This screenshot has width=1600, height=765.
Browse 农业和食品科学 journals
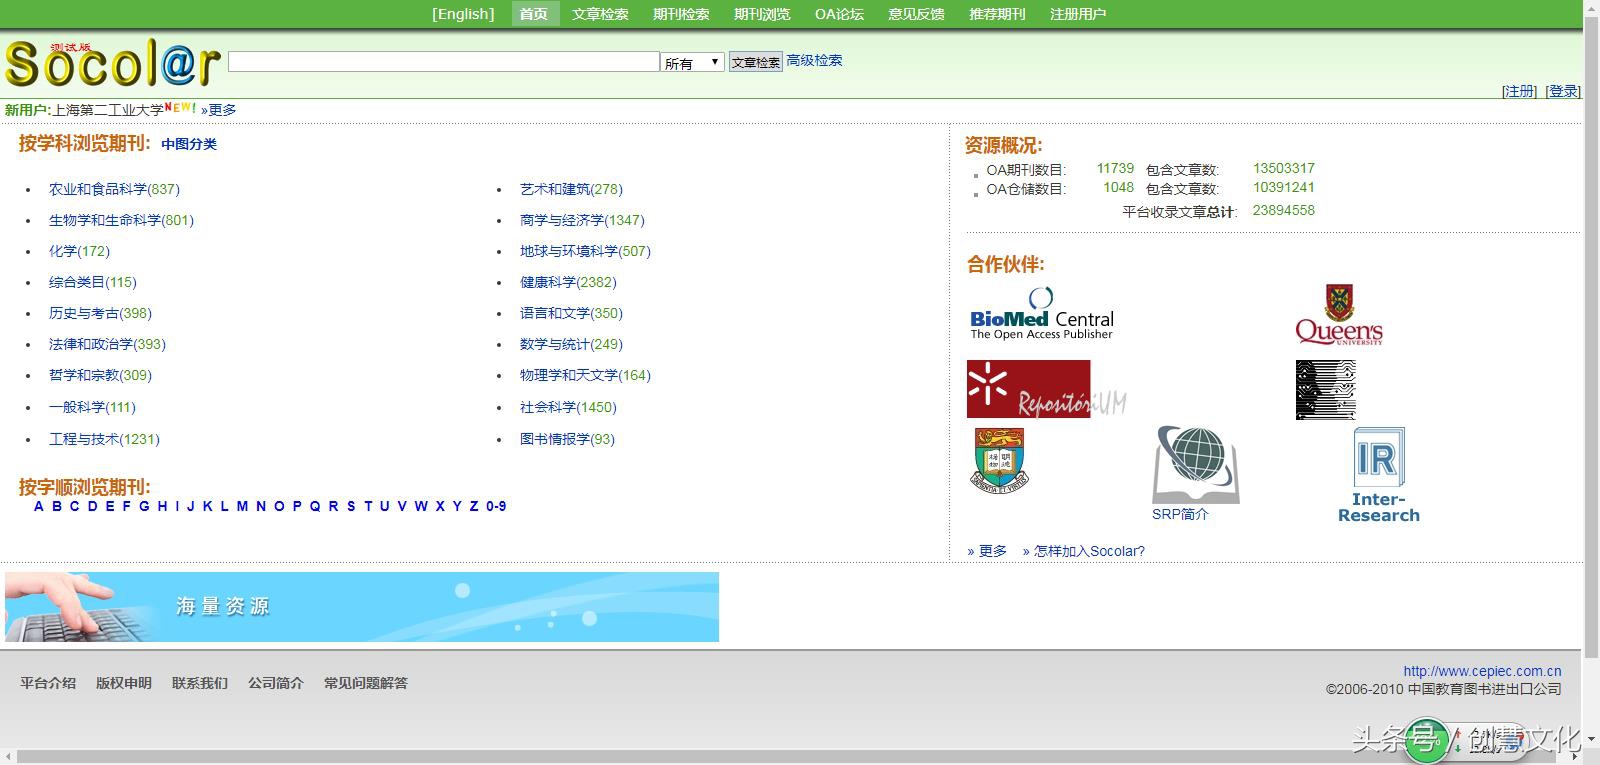point(114,189)
